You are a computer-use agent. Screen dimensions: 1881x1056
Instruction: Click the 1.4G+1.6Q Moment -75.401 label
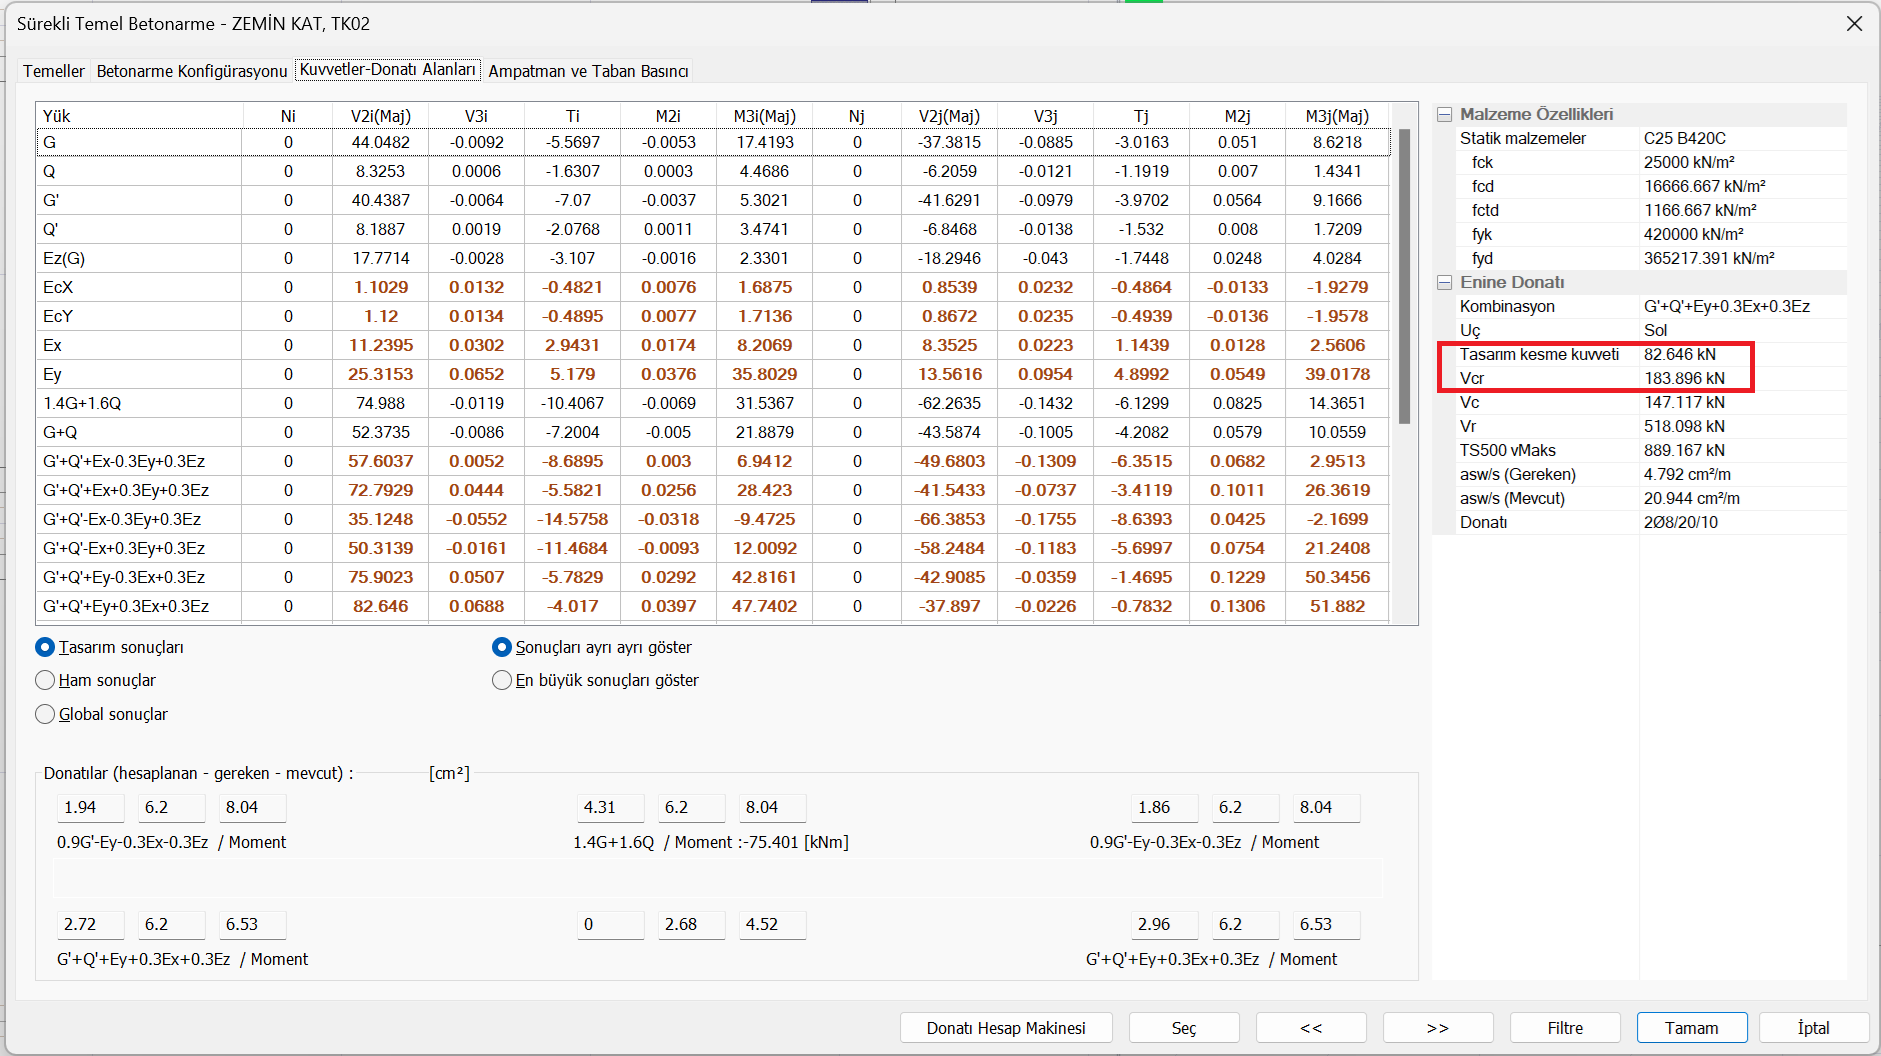(711, 842)
